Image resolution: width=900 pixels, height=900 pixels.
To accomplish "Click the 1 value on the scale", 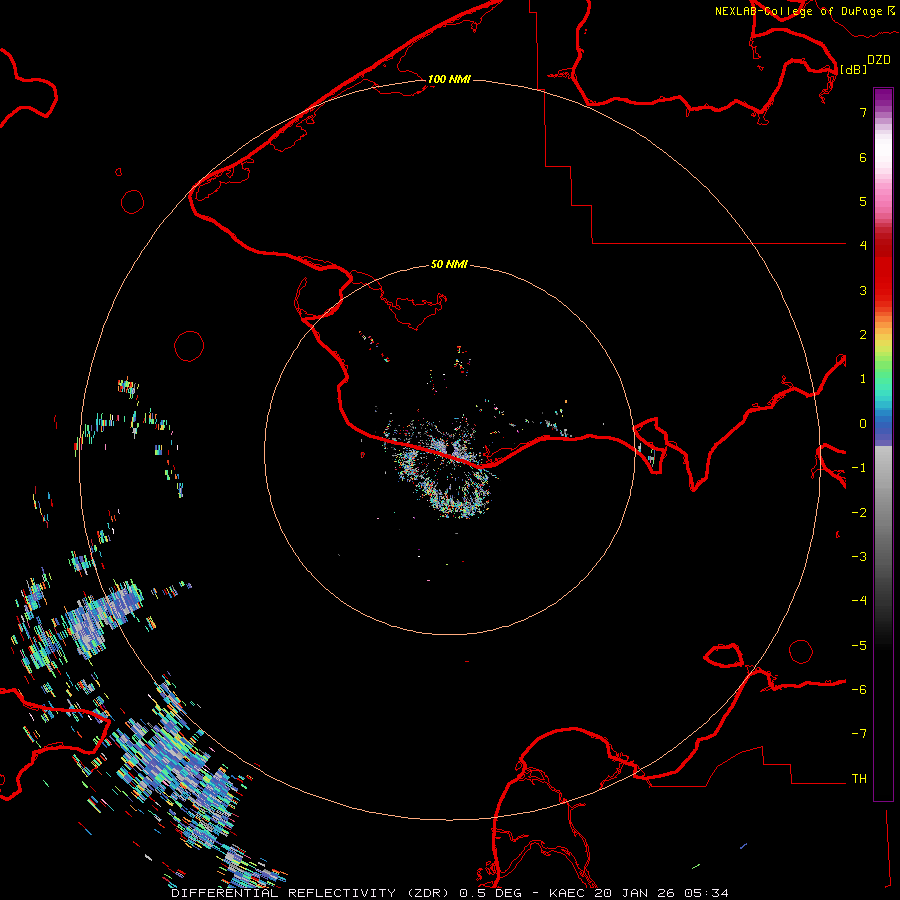I will (863, 379).
